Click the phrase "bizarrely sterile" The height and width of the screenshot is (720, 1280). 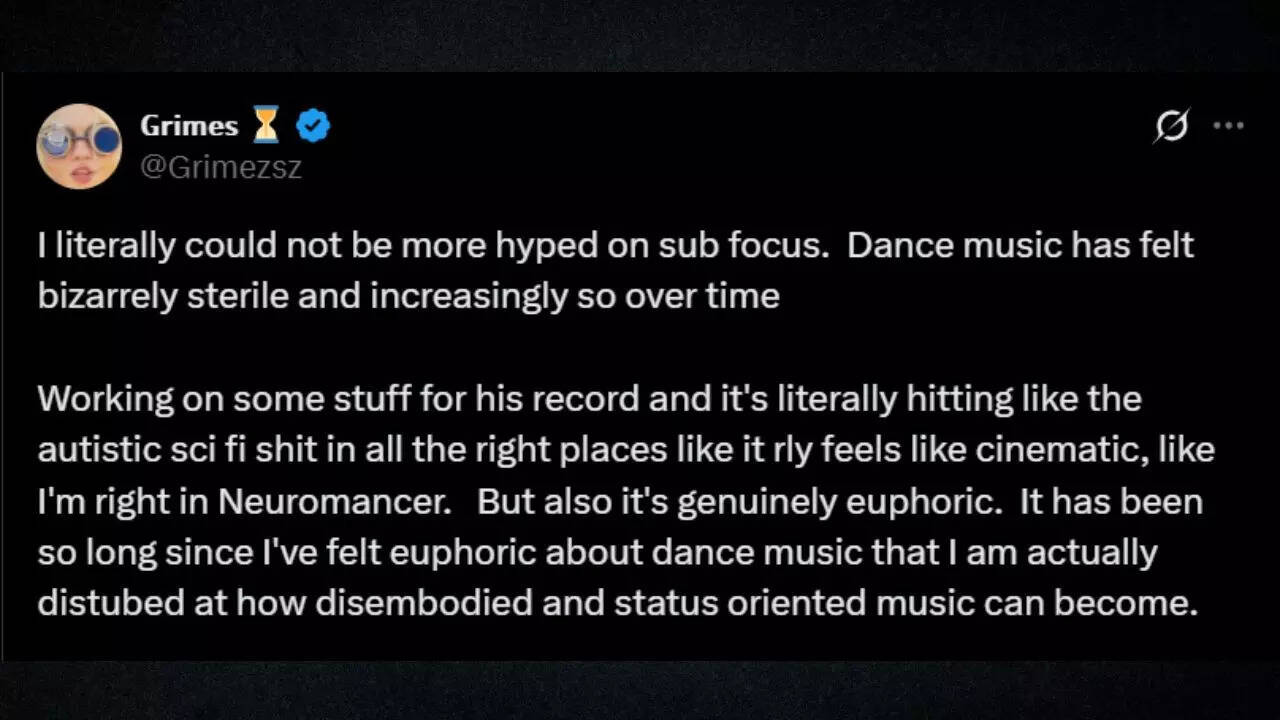coord(162,297)
